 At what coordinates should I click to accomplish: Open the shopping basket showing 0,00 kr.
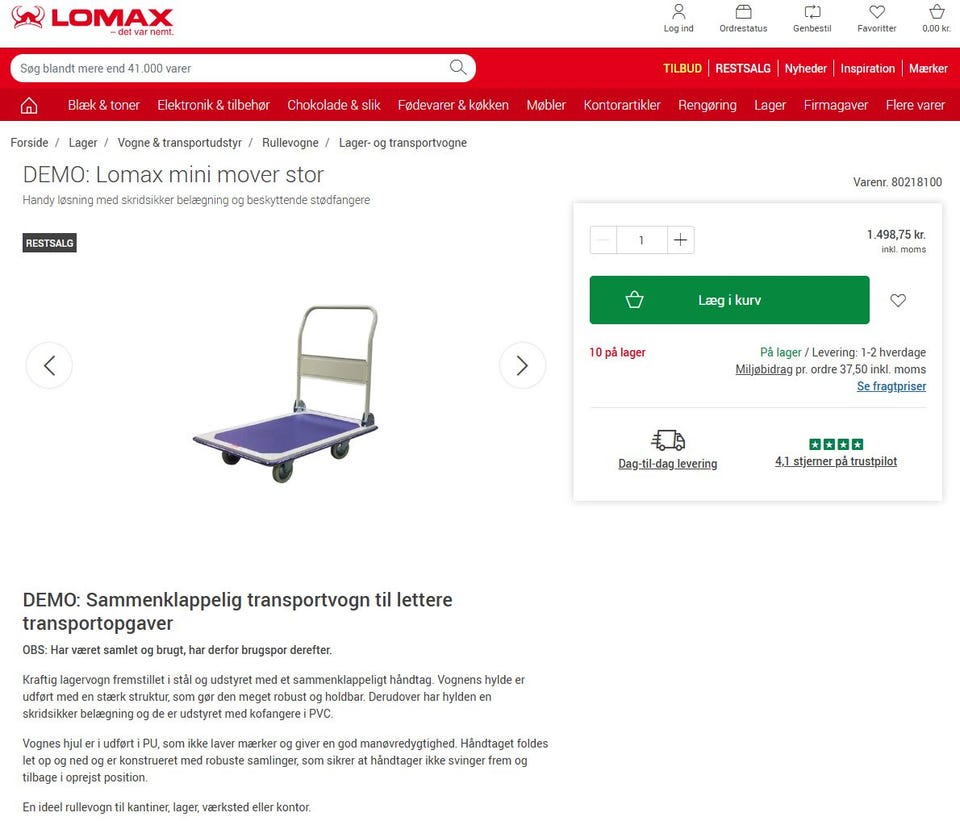(x=936, y=12)
